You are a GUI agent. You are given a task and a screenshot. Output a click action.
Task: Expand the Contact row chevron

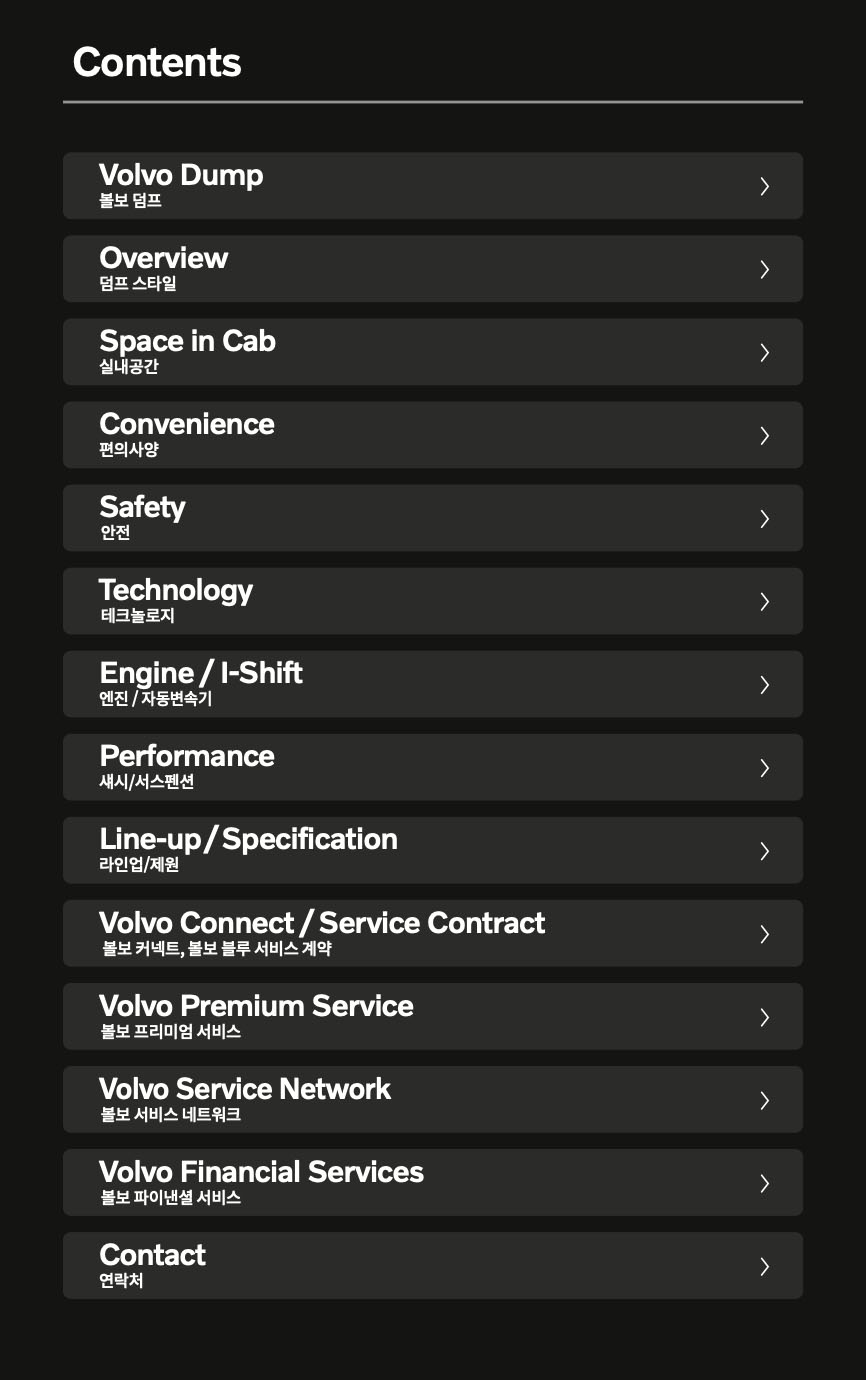coord(764,1266)
